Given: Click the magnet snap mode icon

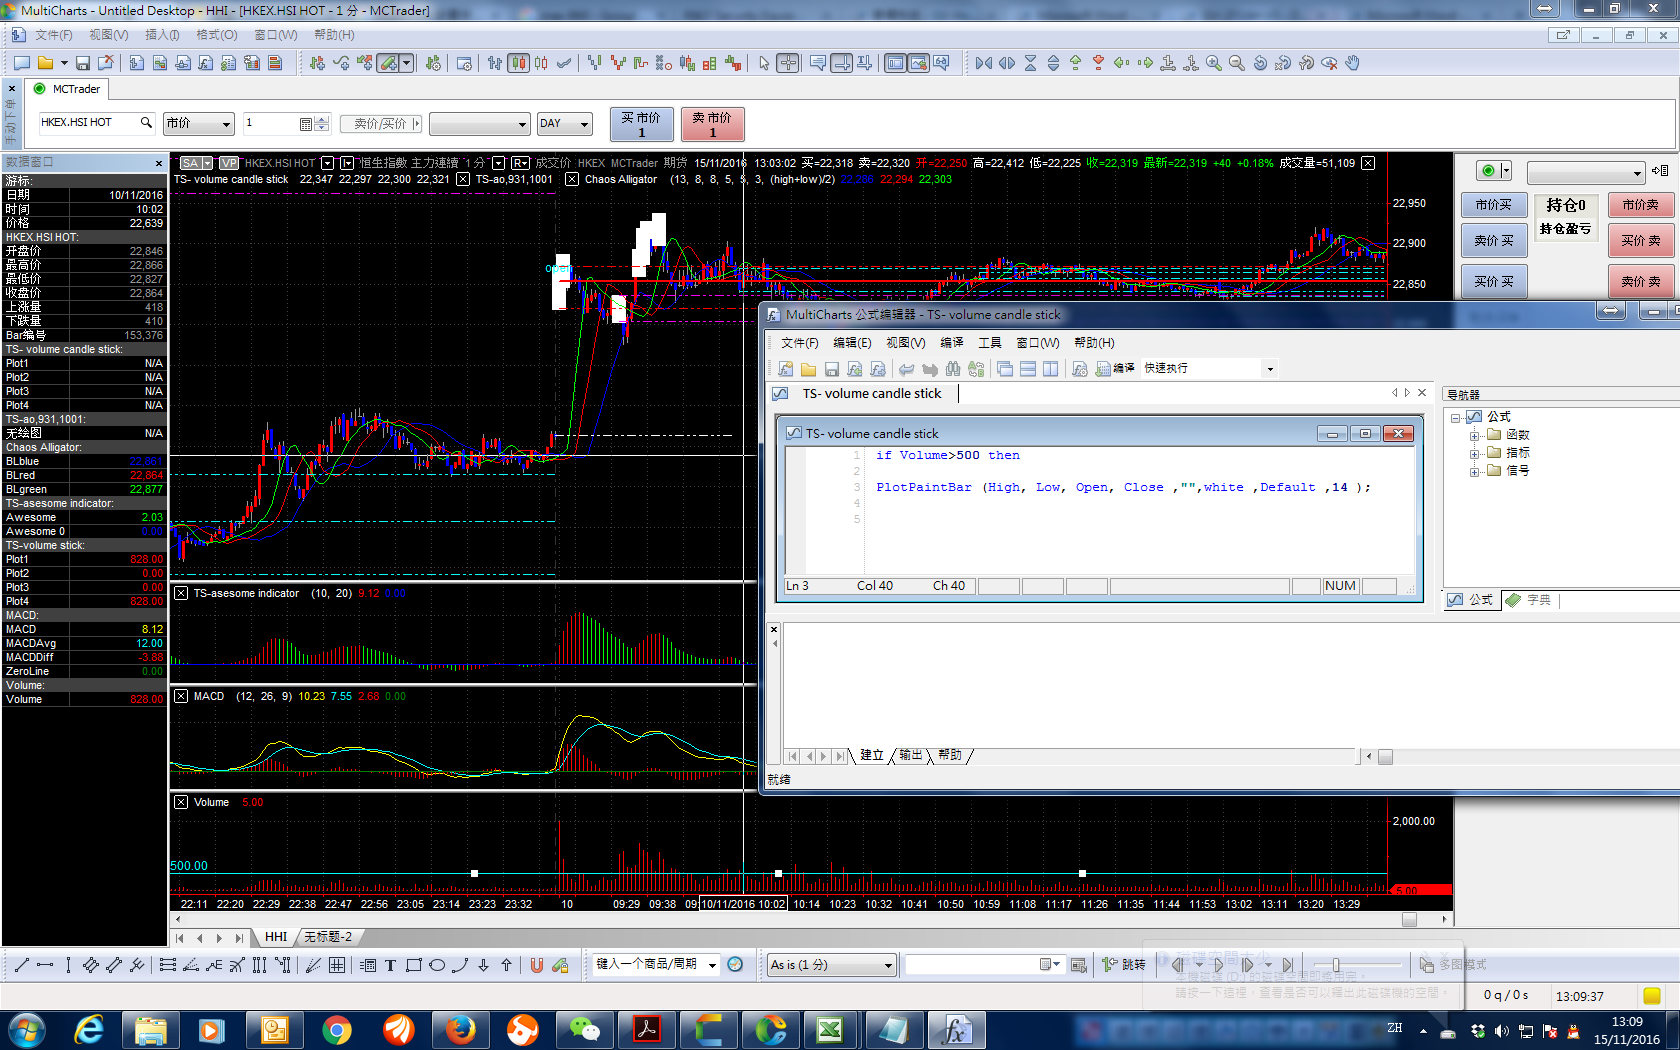Looking at the screenshot, I should pos(537,965).
